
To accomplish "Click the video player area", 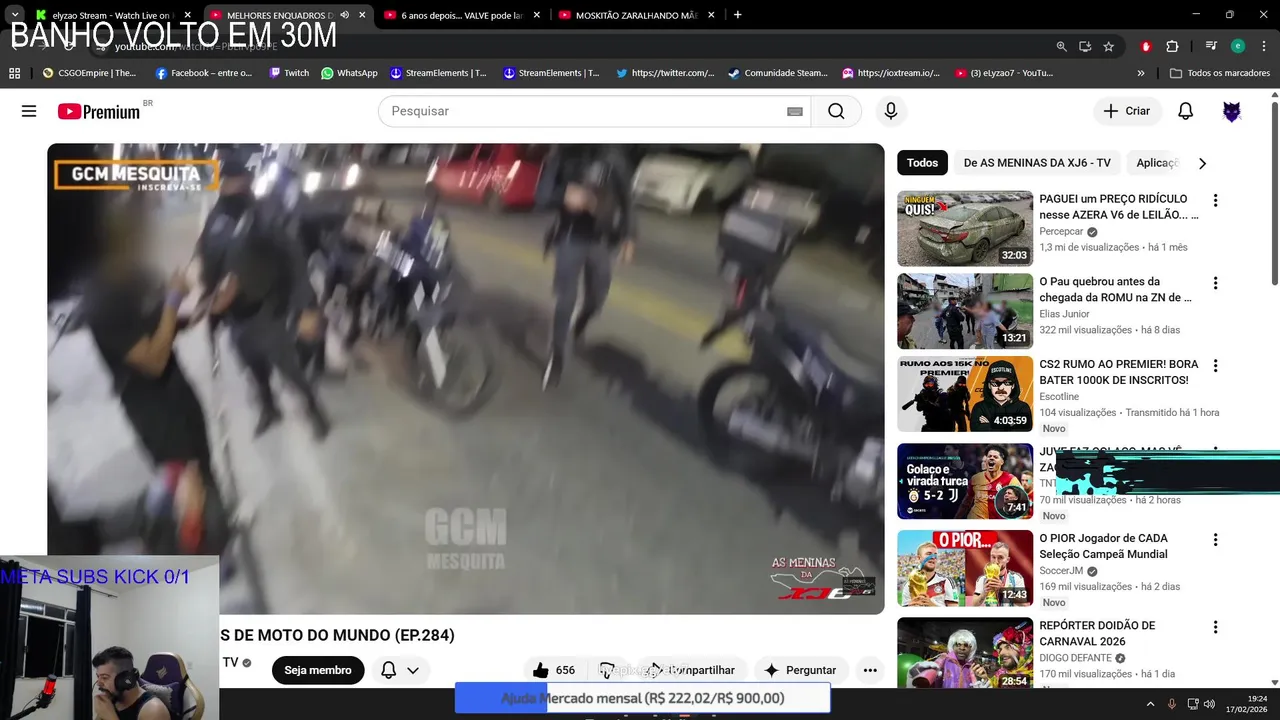I will click(466, 378).
